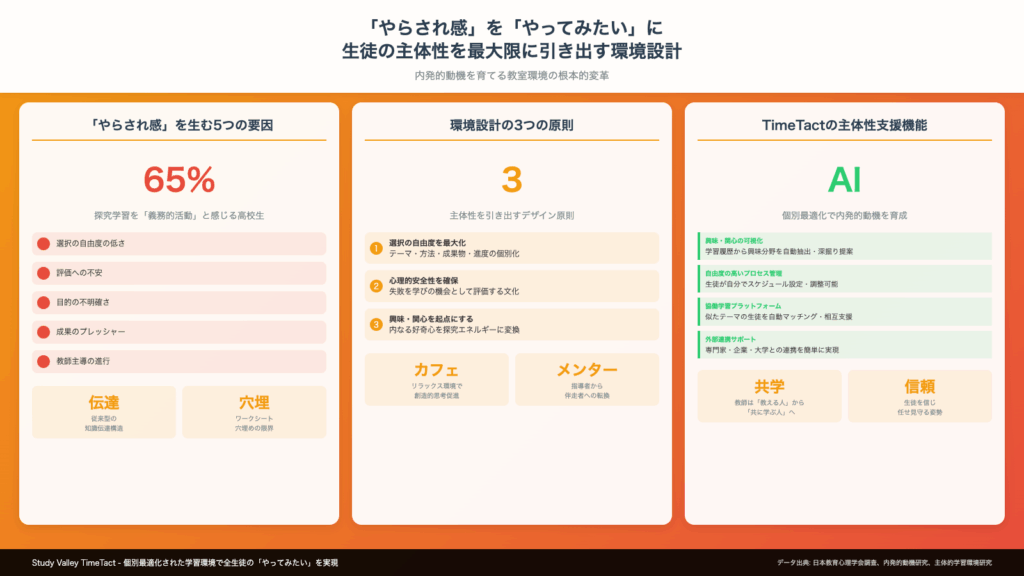Click the 共学 card
1024x576 pixels.
point(769,396)
